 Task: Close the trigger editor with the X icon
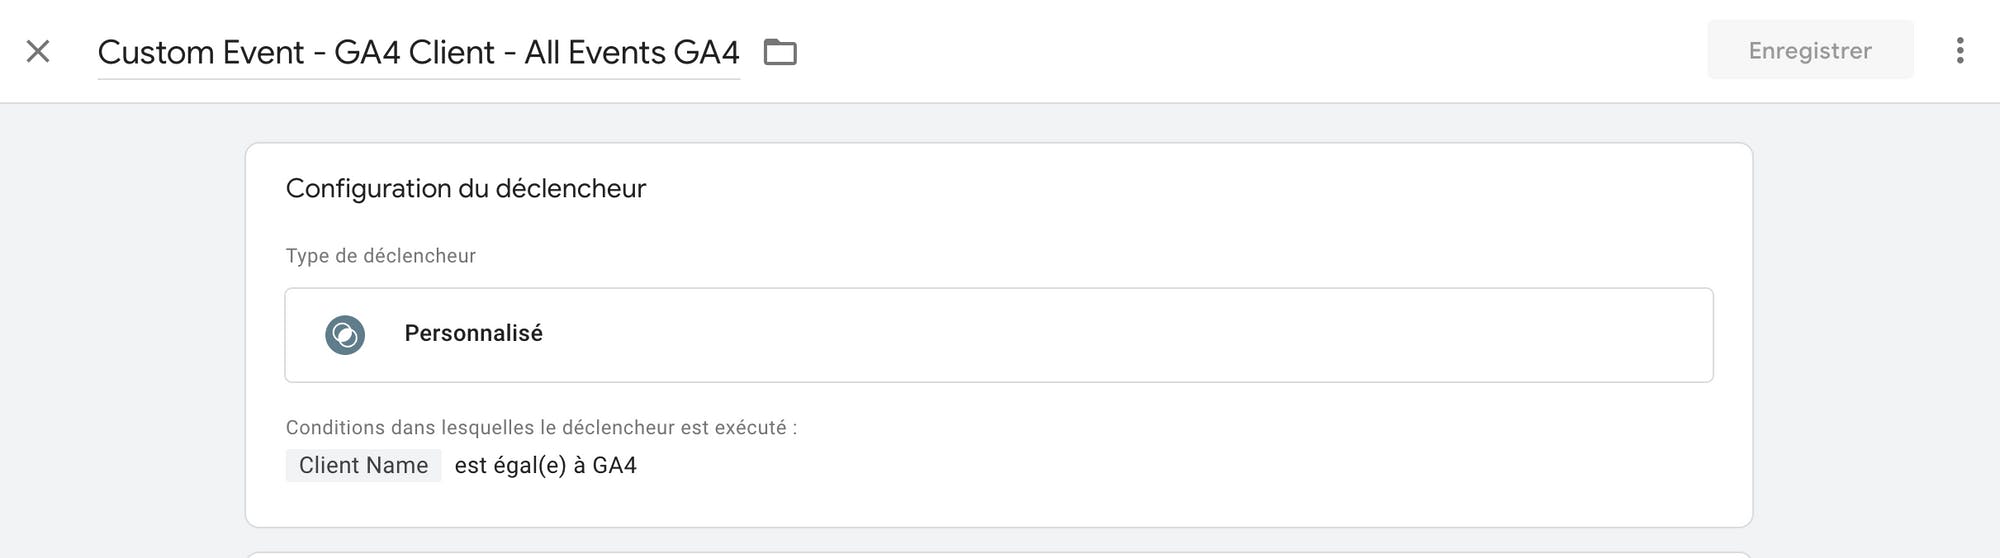[x=38, y=51]
